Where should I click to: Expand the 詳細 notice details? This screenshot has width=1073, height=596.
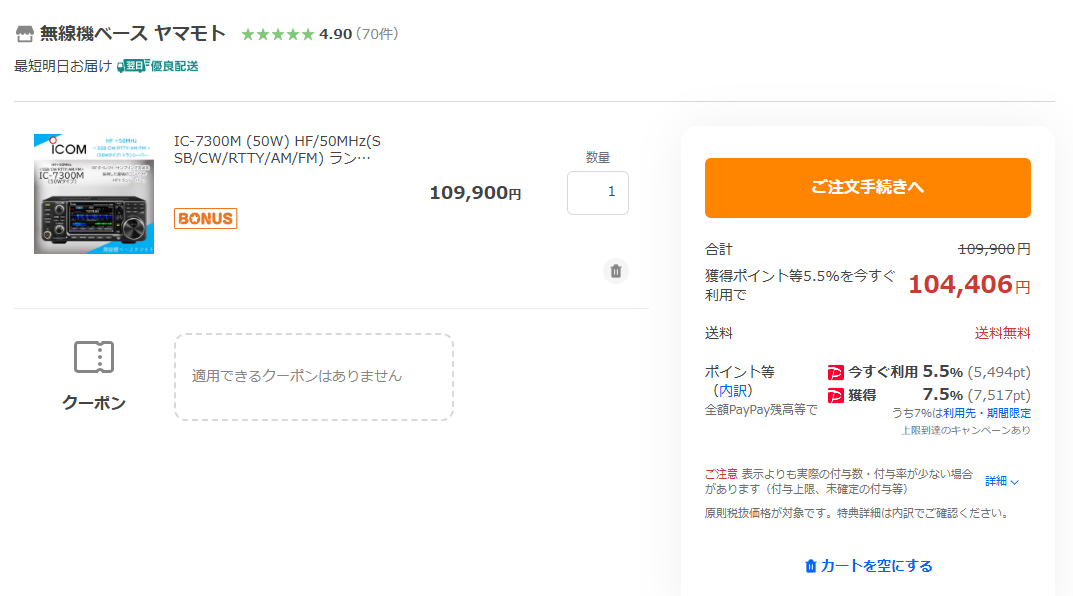coord(1002,481)
